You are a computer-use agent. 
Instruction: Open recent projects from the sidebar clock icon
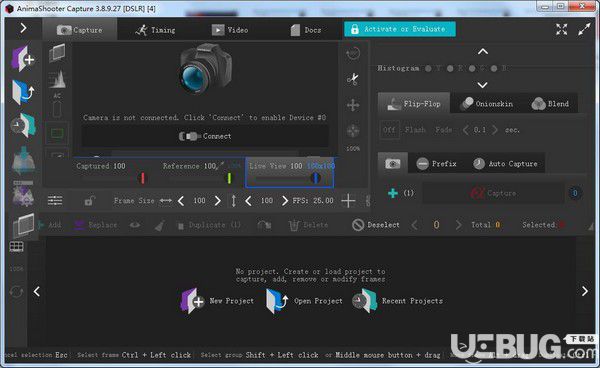23,125
